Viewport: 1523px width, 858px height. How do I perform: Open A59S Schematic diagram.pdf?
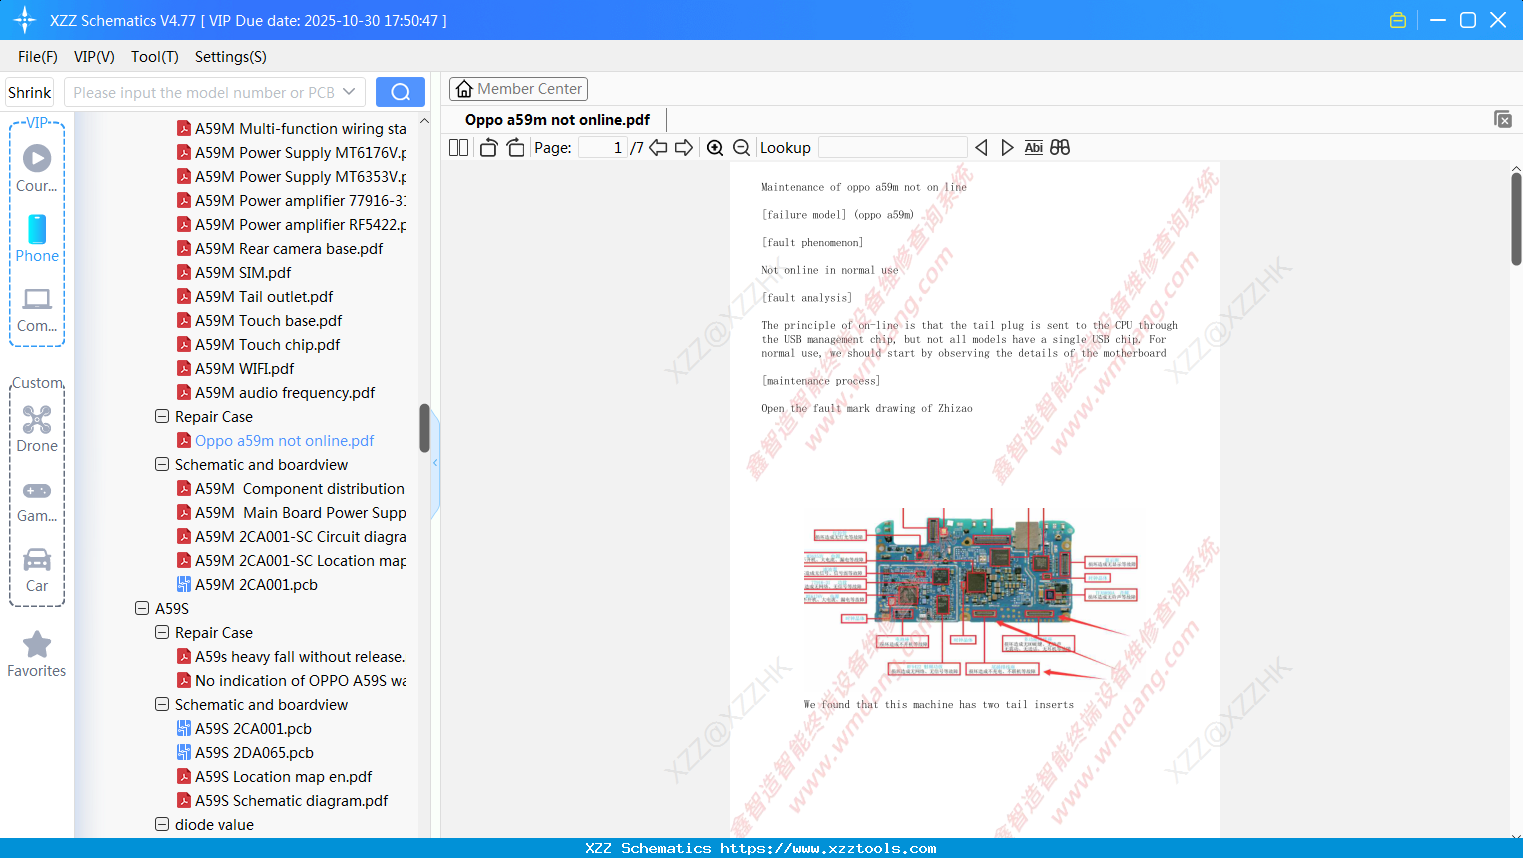click(x=291, y=801)
